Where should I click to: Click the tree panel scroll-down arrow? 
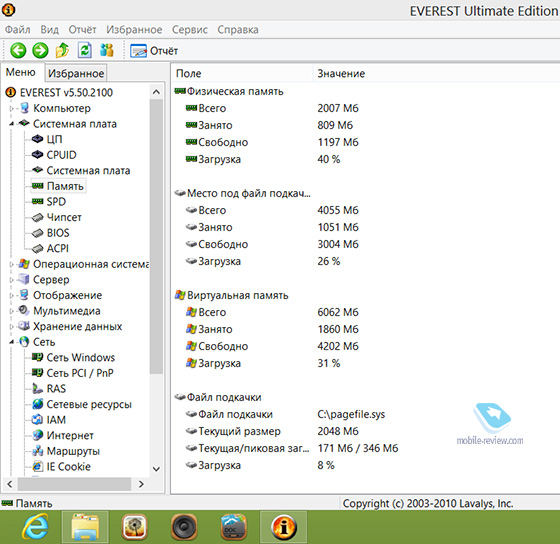[156, 469]
